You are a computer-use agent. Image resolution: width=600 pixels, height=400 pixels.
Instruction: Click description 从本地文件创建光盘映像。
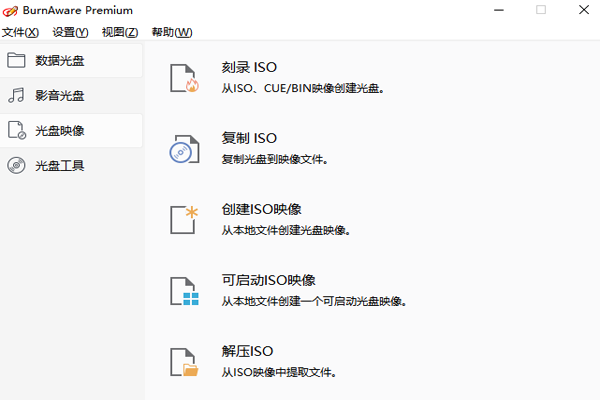(286, 230)
